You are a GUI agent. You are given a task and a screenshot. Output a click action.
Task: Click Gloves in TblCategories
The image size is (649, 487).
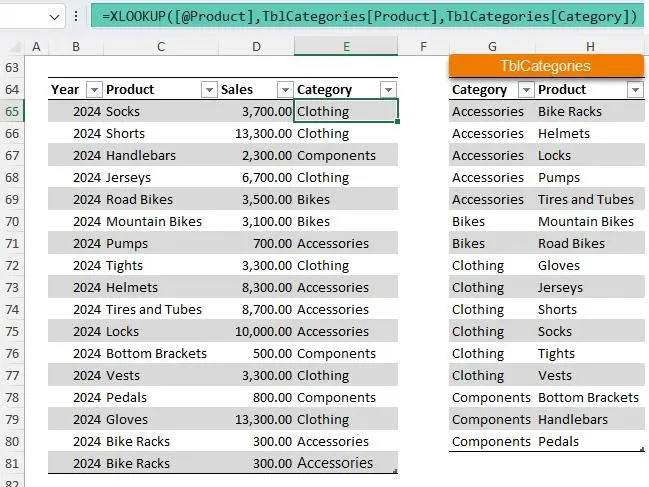coord(590,265)
